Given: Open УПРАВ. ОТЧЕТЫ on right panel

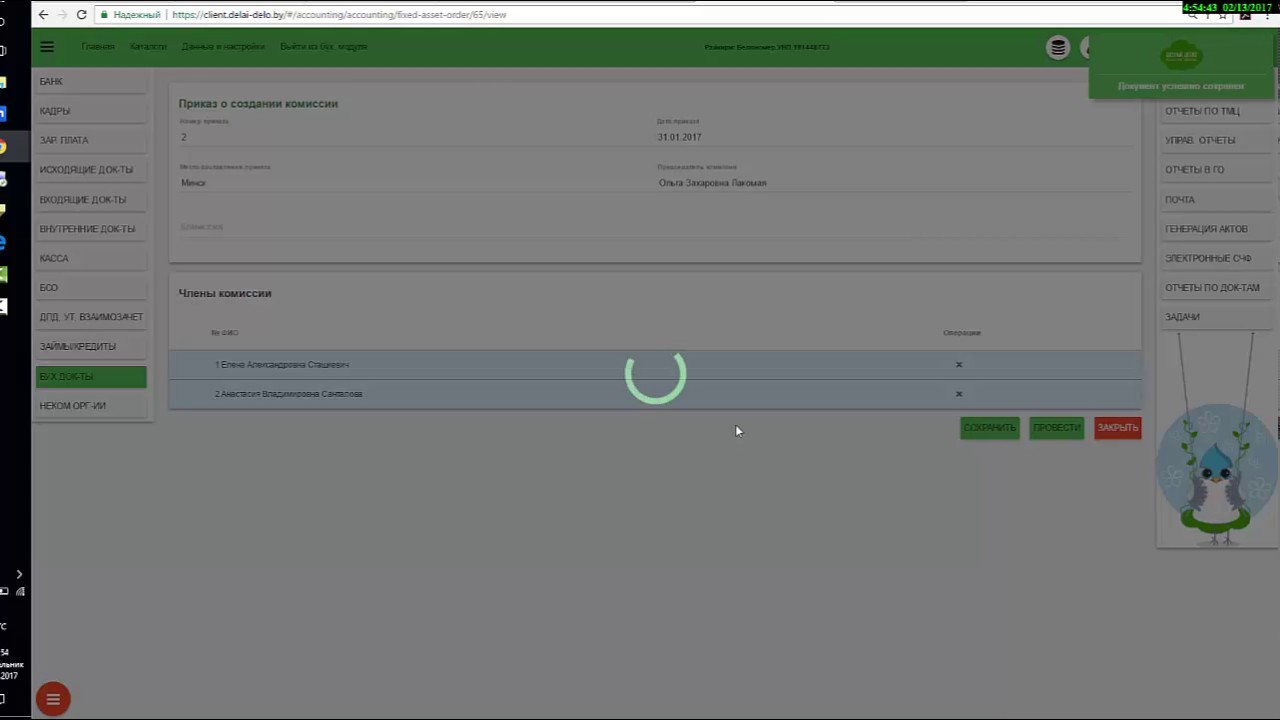Looking at the screenshot, I should 1215,140.
